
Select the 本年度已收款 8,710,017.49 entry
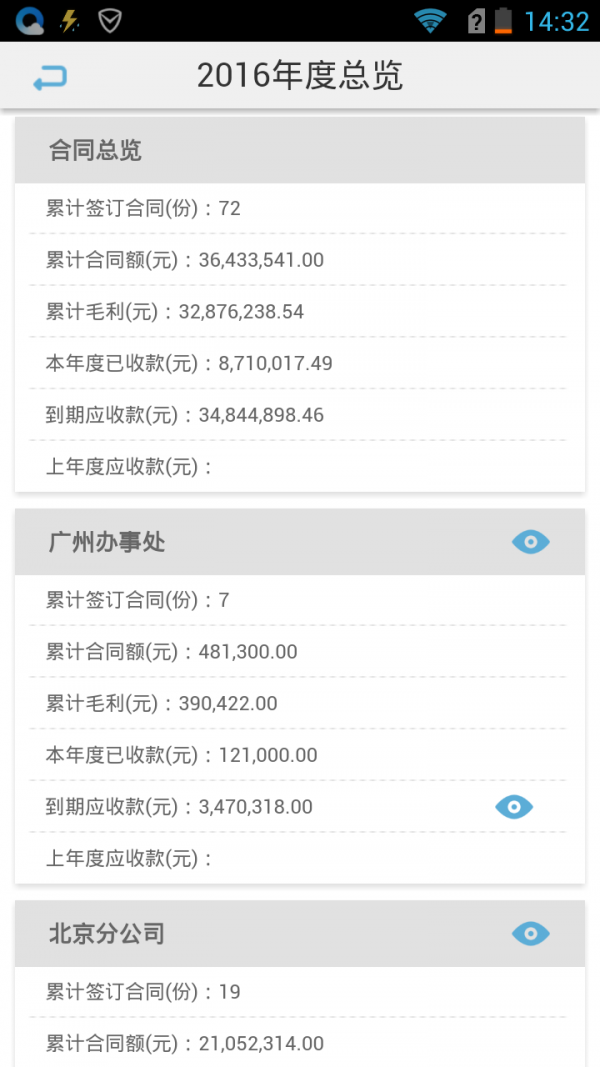click(300, 364)
